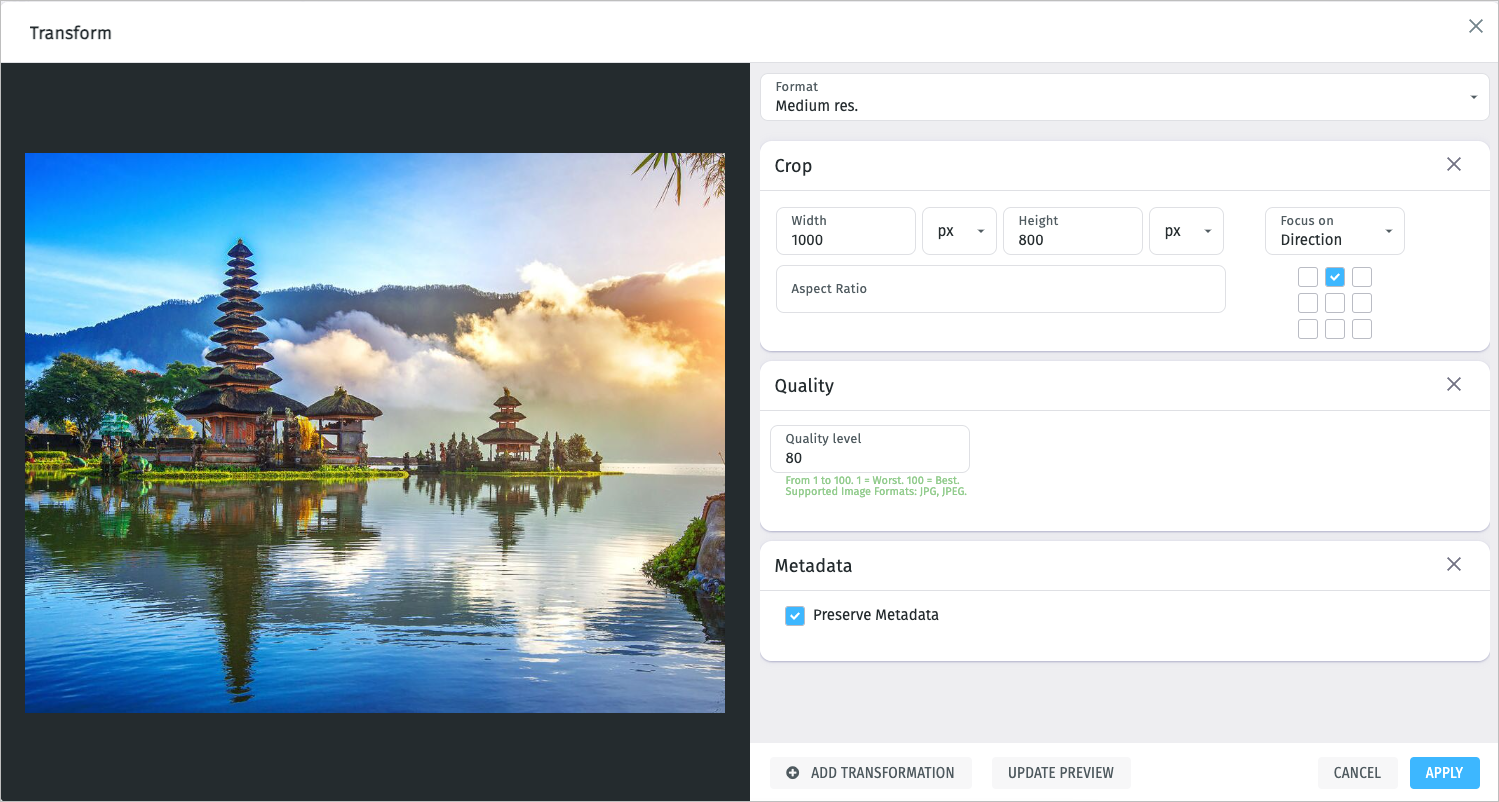Open the Format dropdown
Screen dimensions: 1499x802
[1124, 97]
